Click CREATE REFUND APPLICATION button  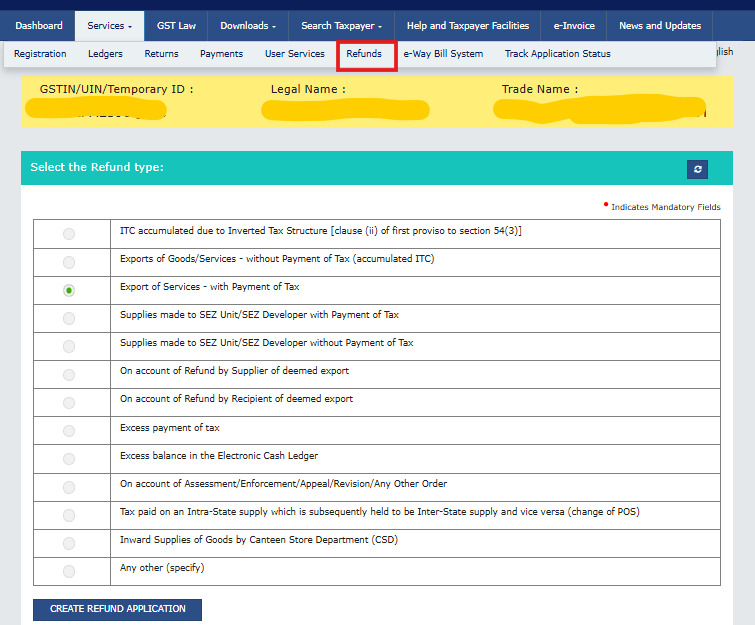pos(117,609)
